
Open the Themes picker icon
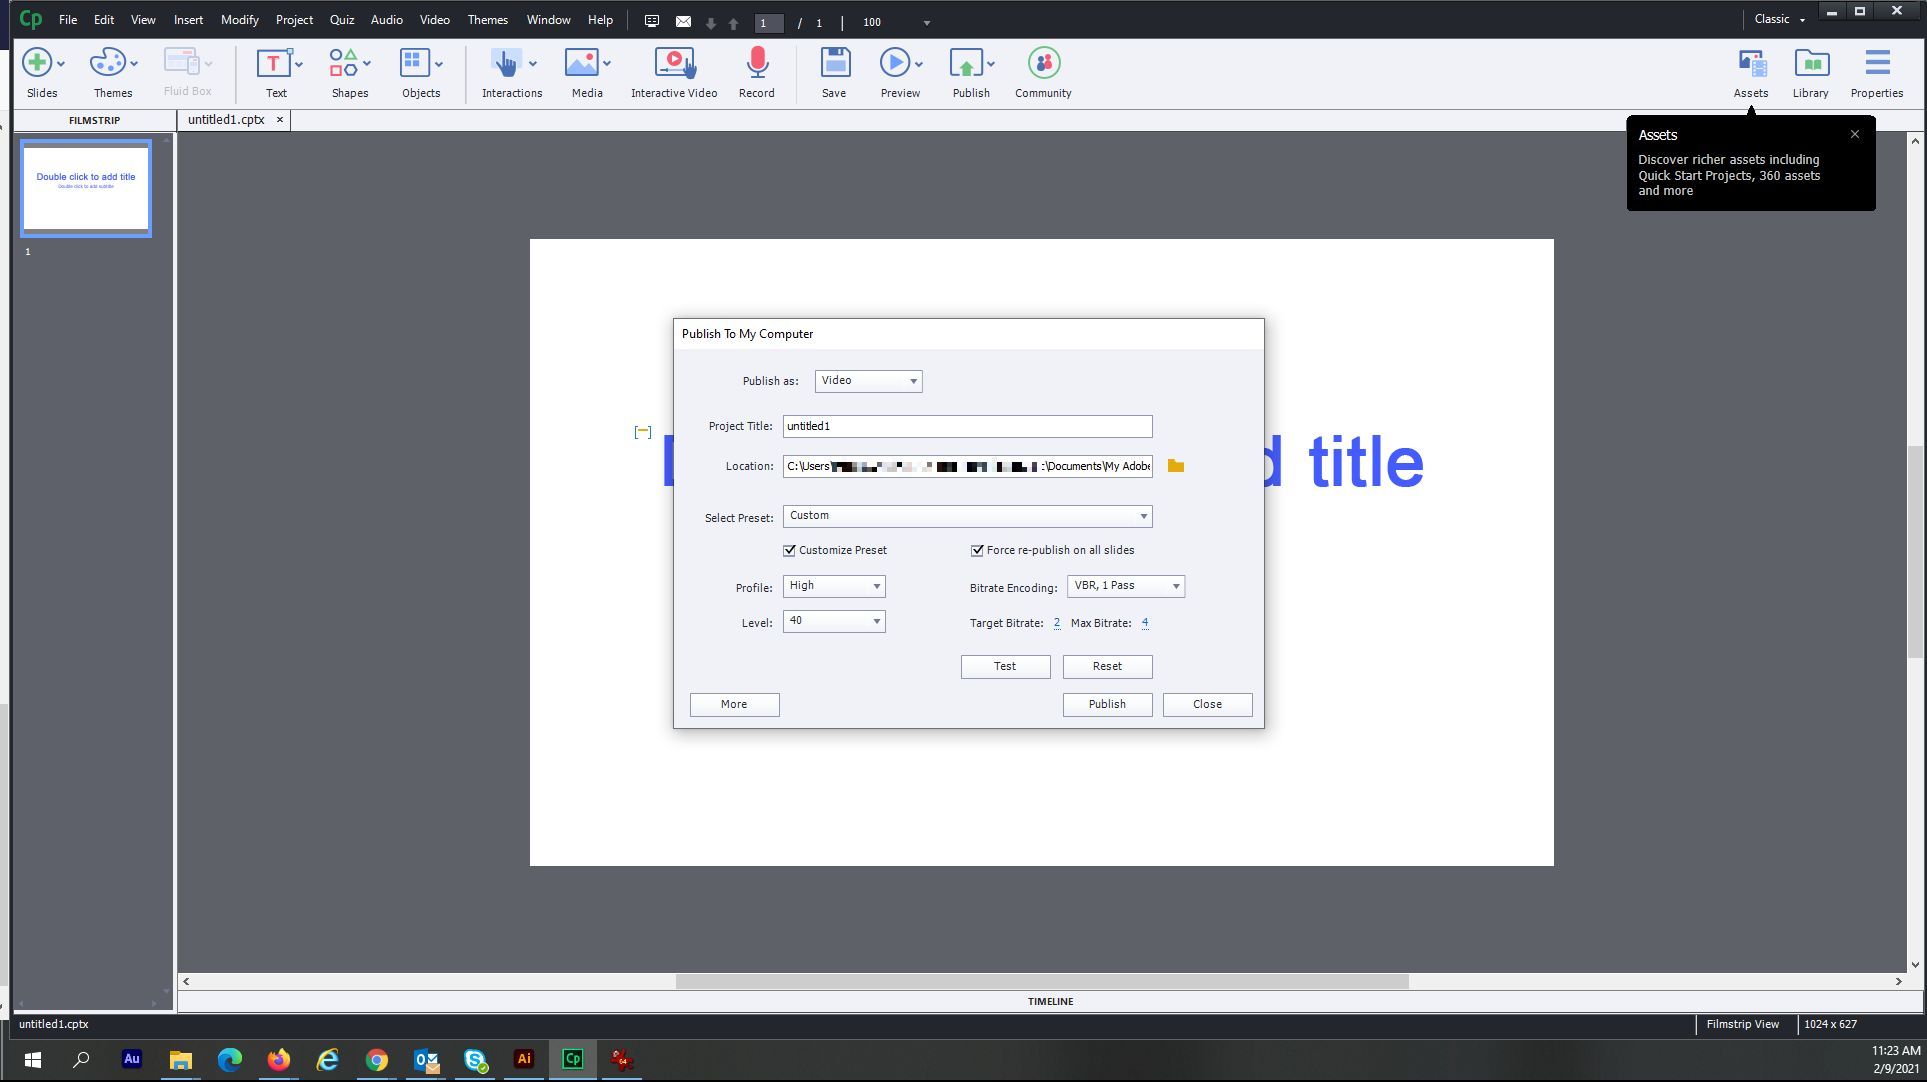(107, 63)
